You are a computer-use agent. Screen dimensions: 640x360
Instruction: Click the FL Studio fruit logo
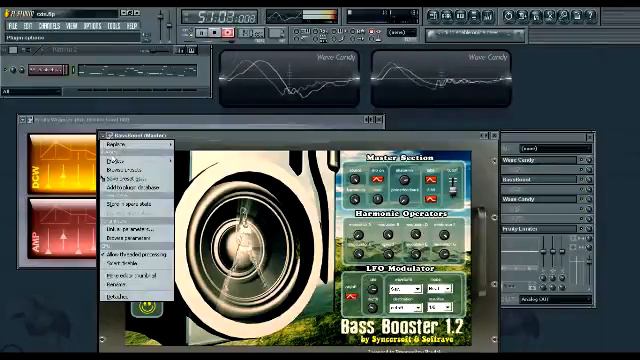pyautogui.click(x=7, y=13)
